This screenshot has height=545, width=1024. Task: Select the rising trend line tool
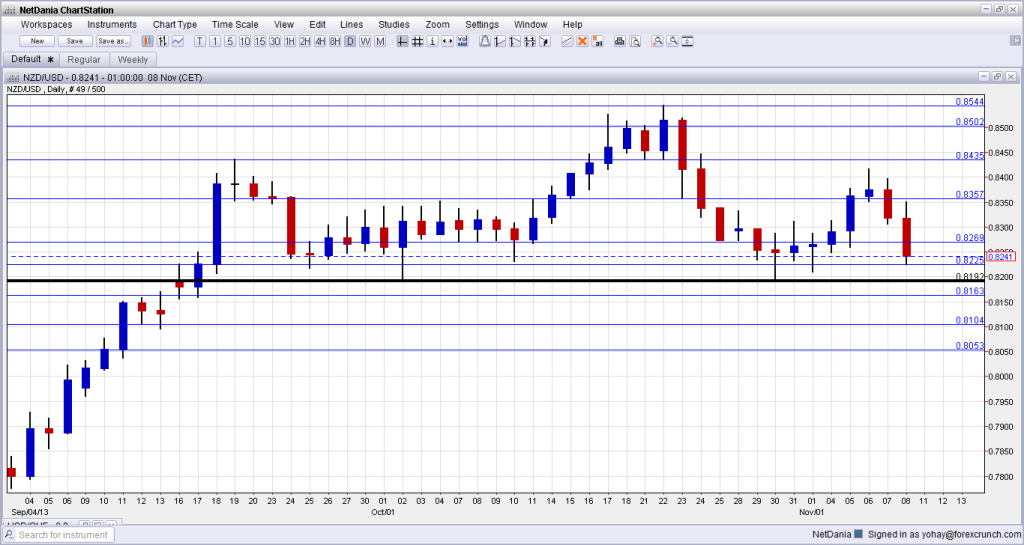tap(500, 41)
